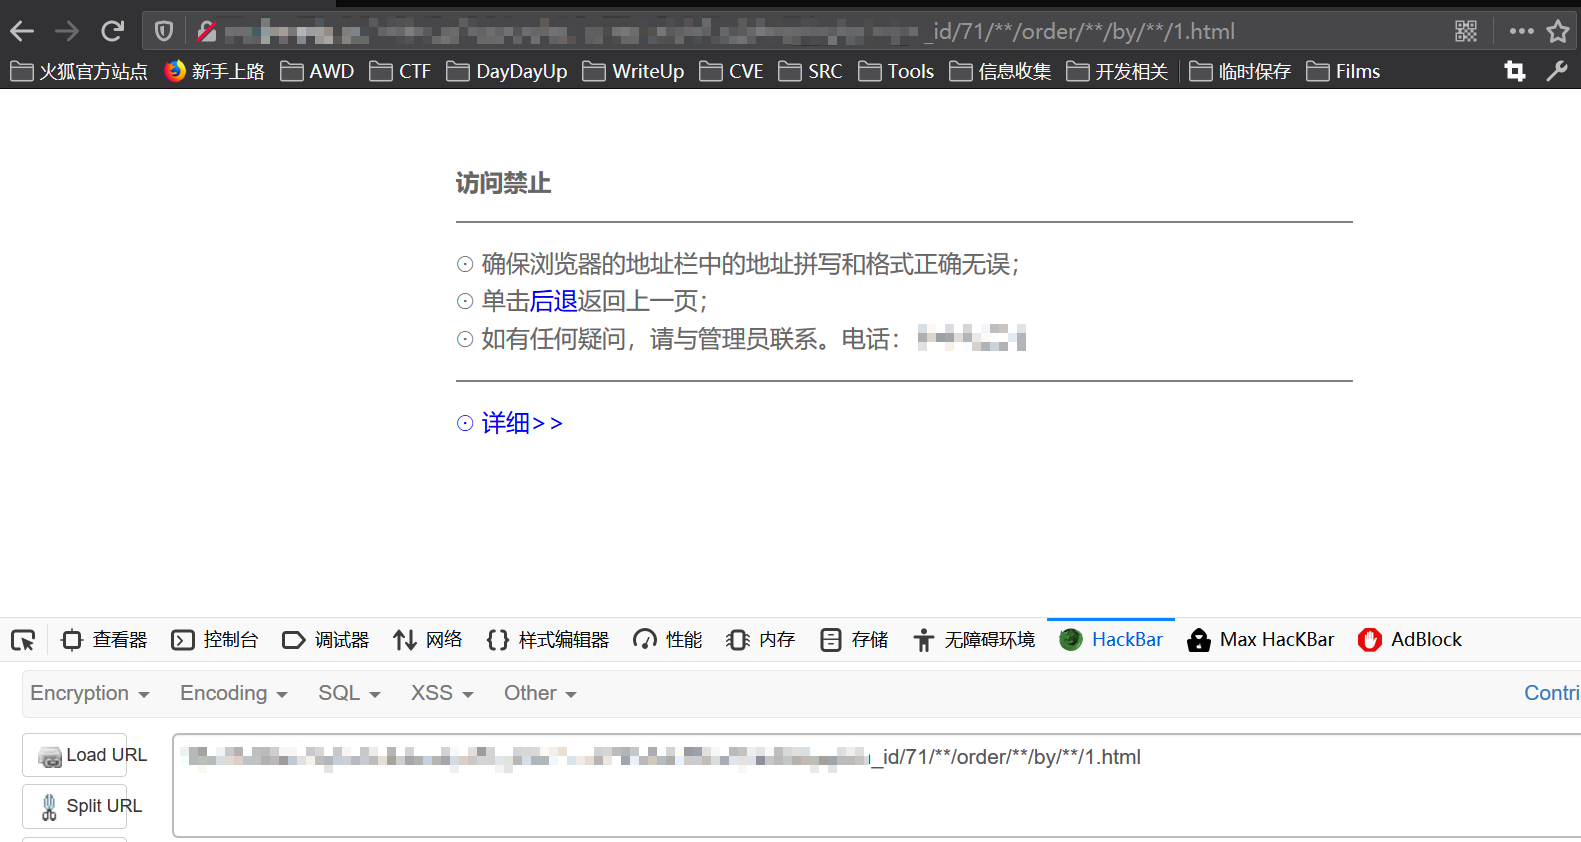
Task: Open the QR code icon in address bar
Action: (x=1466, y=31)
